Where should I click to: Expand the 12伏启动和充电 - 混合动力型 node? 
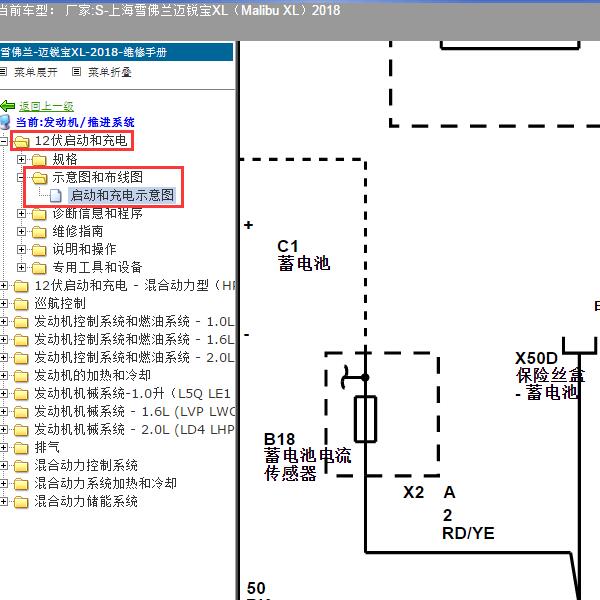click(x=3, y=285)
